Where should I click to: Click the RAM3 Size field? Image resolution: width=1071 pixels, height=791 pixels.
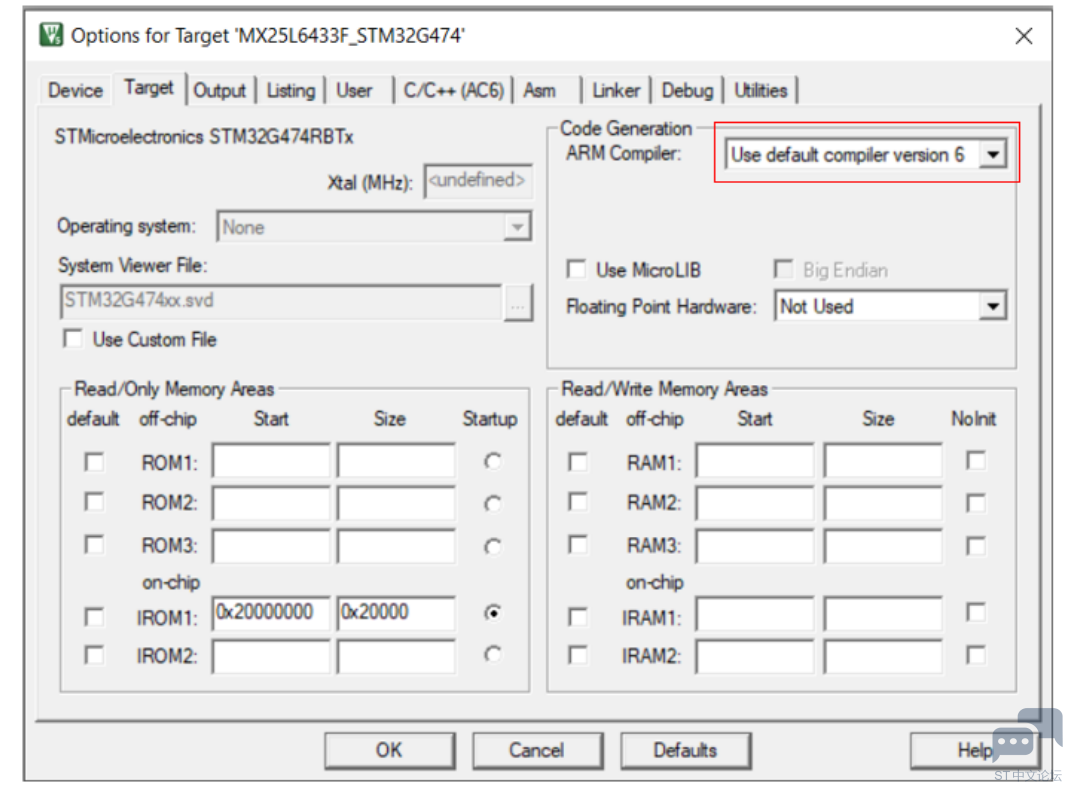click(x=883, y=545)
